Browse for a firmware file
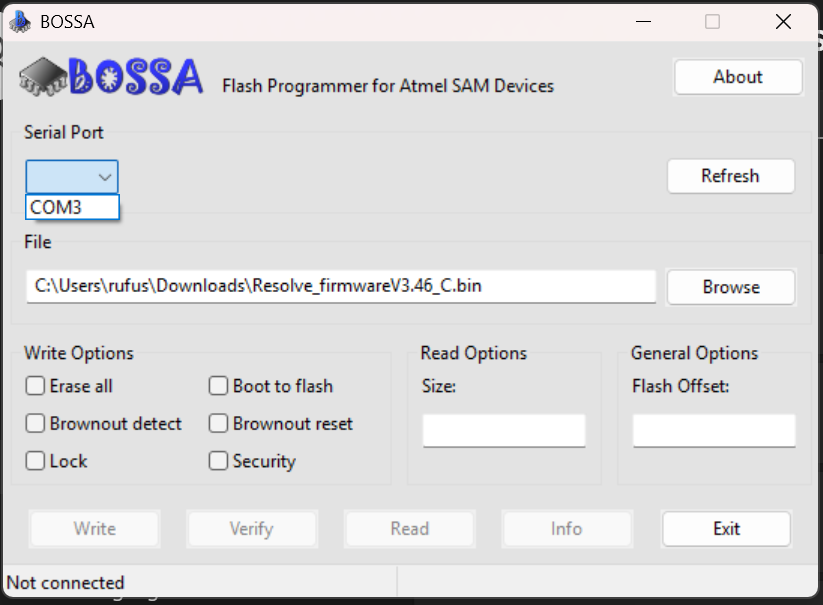 tap(730, 287)
